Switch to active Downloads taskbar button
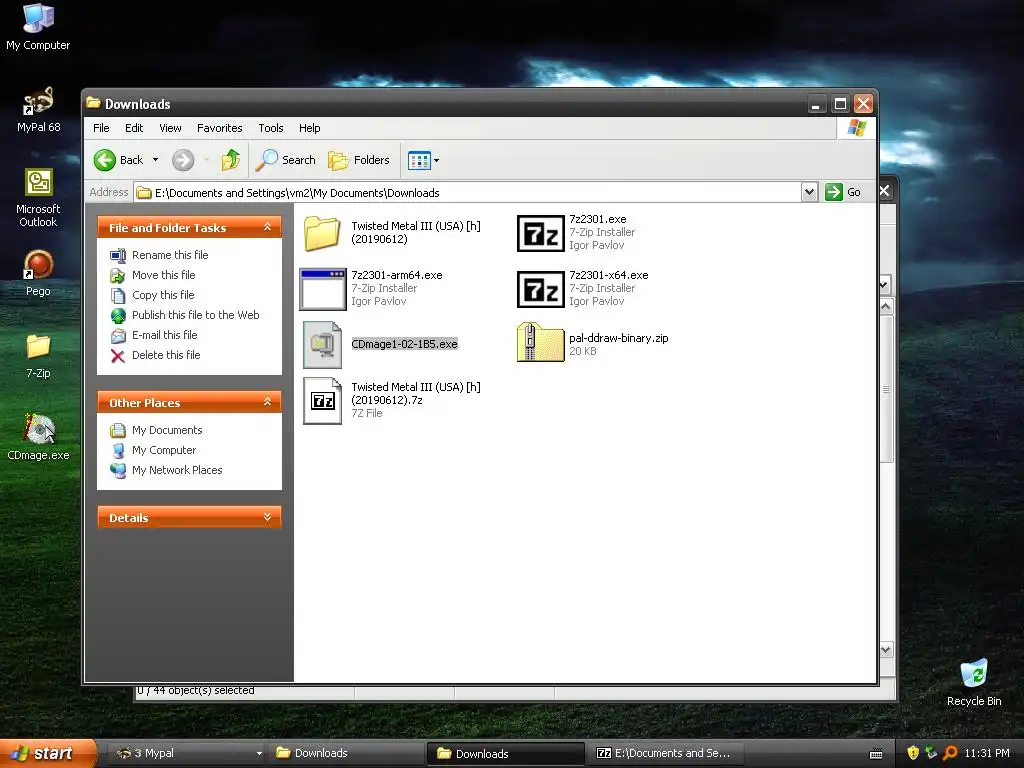 click(506, 754)
